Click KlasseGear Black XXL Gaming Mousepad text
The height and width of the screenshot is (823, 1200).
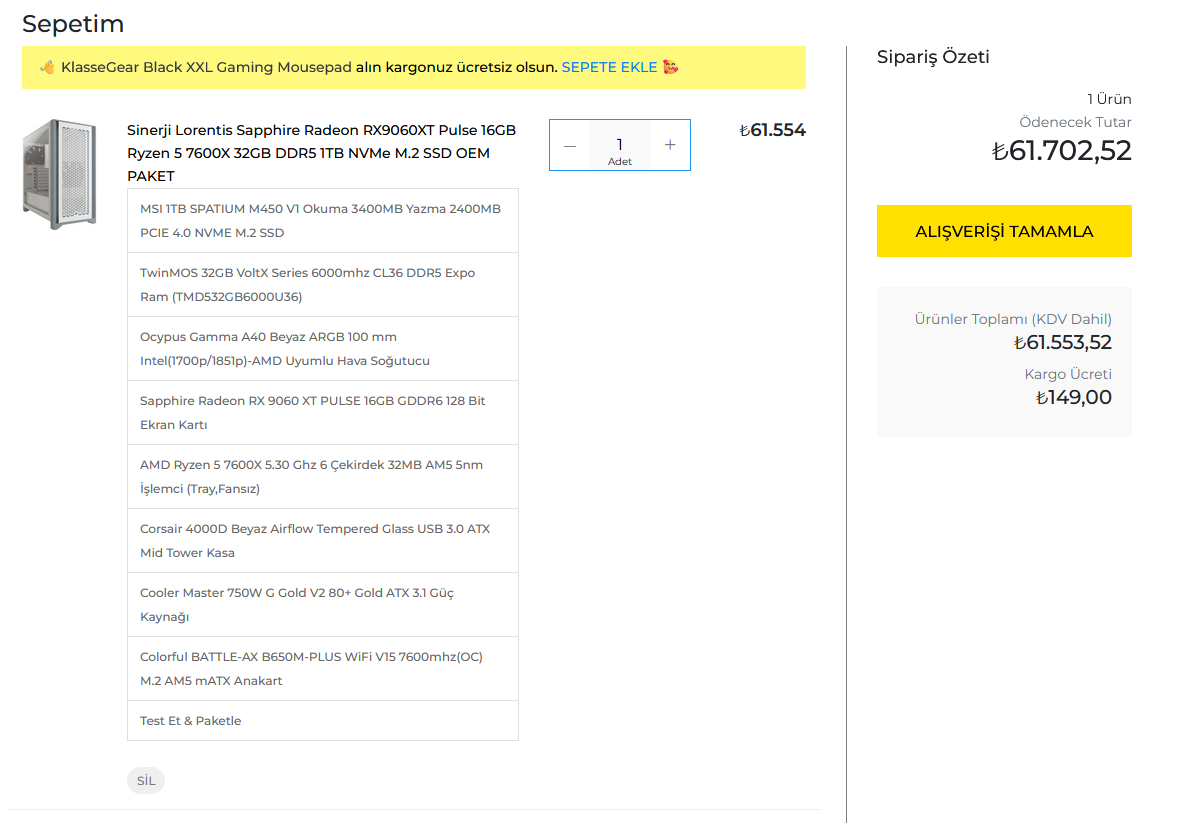(x=206, y=67)
